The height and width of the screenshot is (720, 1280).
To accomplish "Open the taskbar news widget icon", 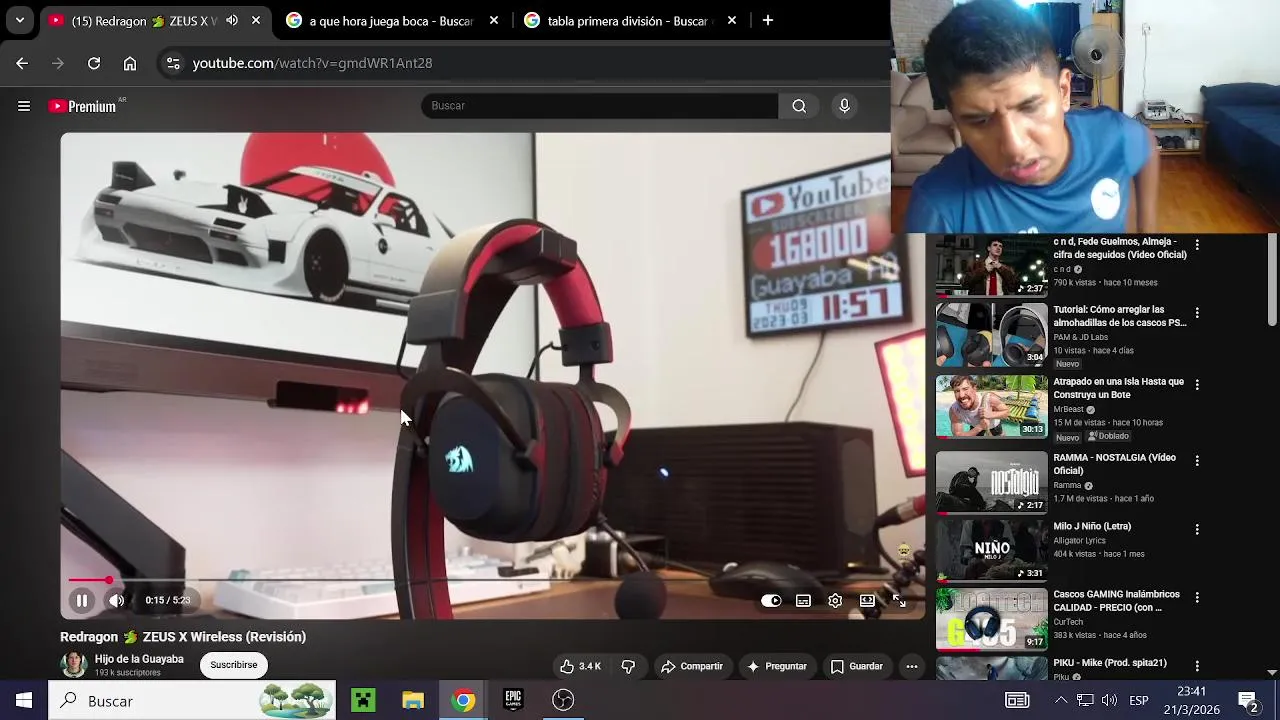I will (1017, 701).
